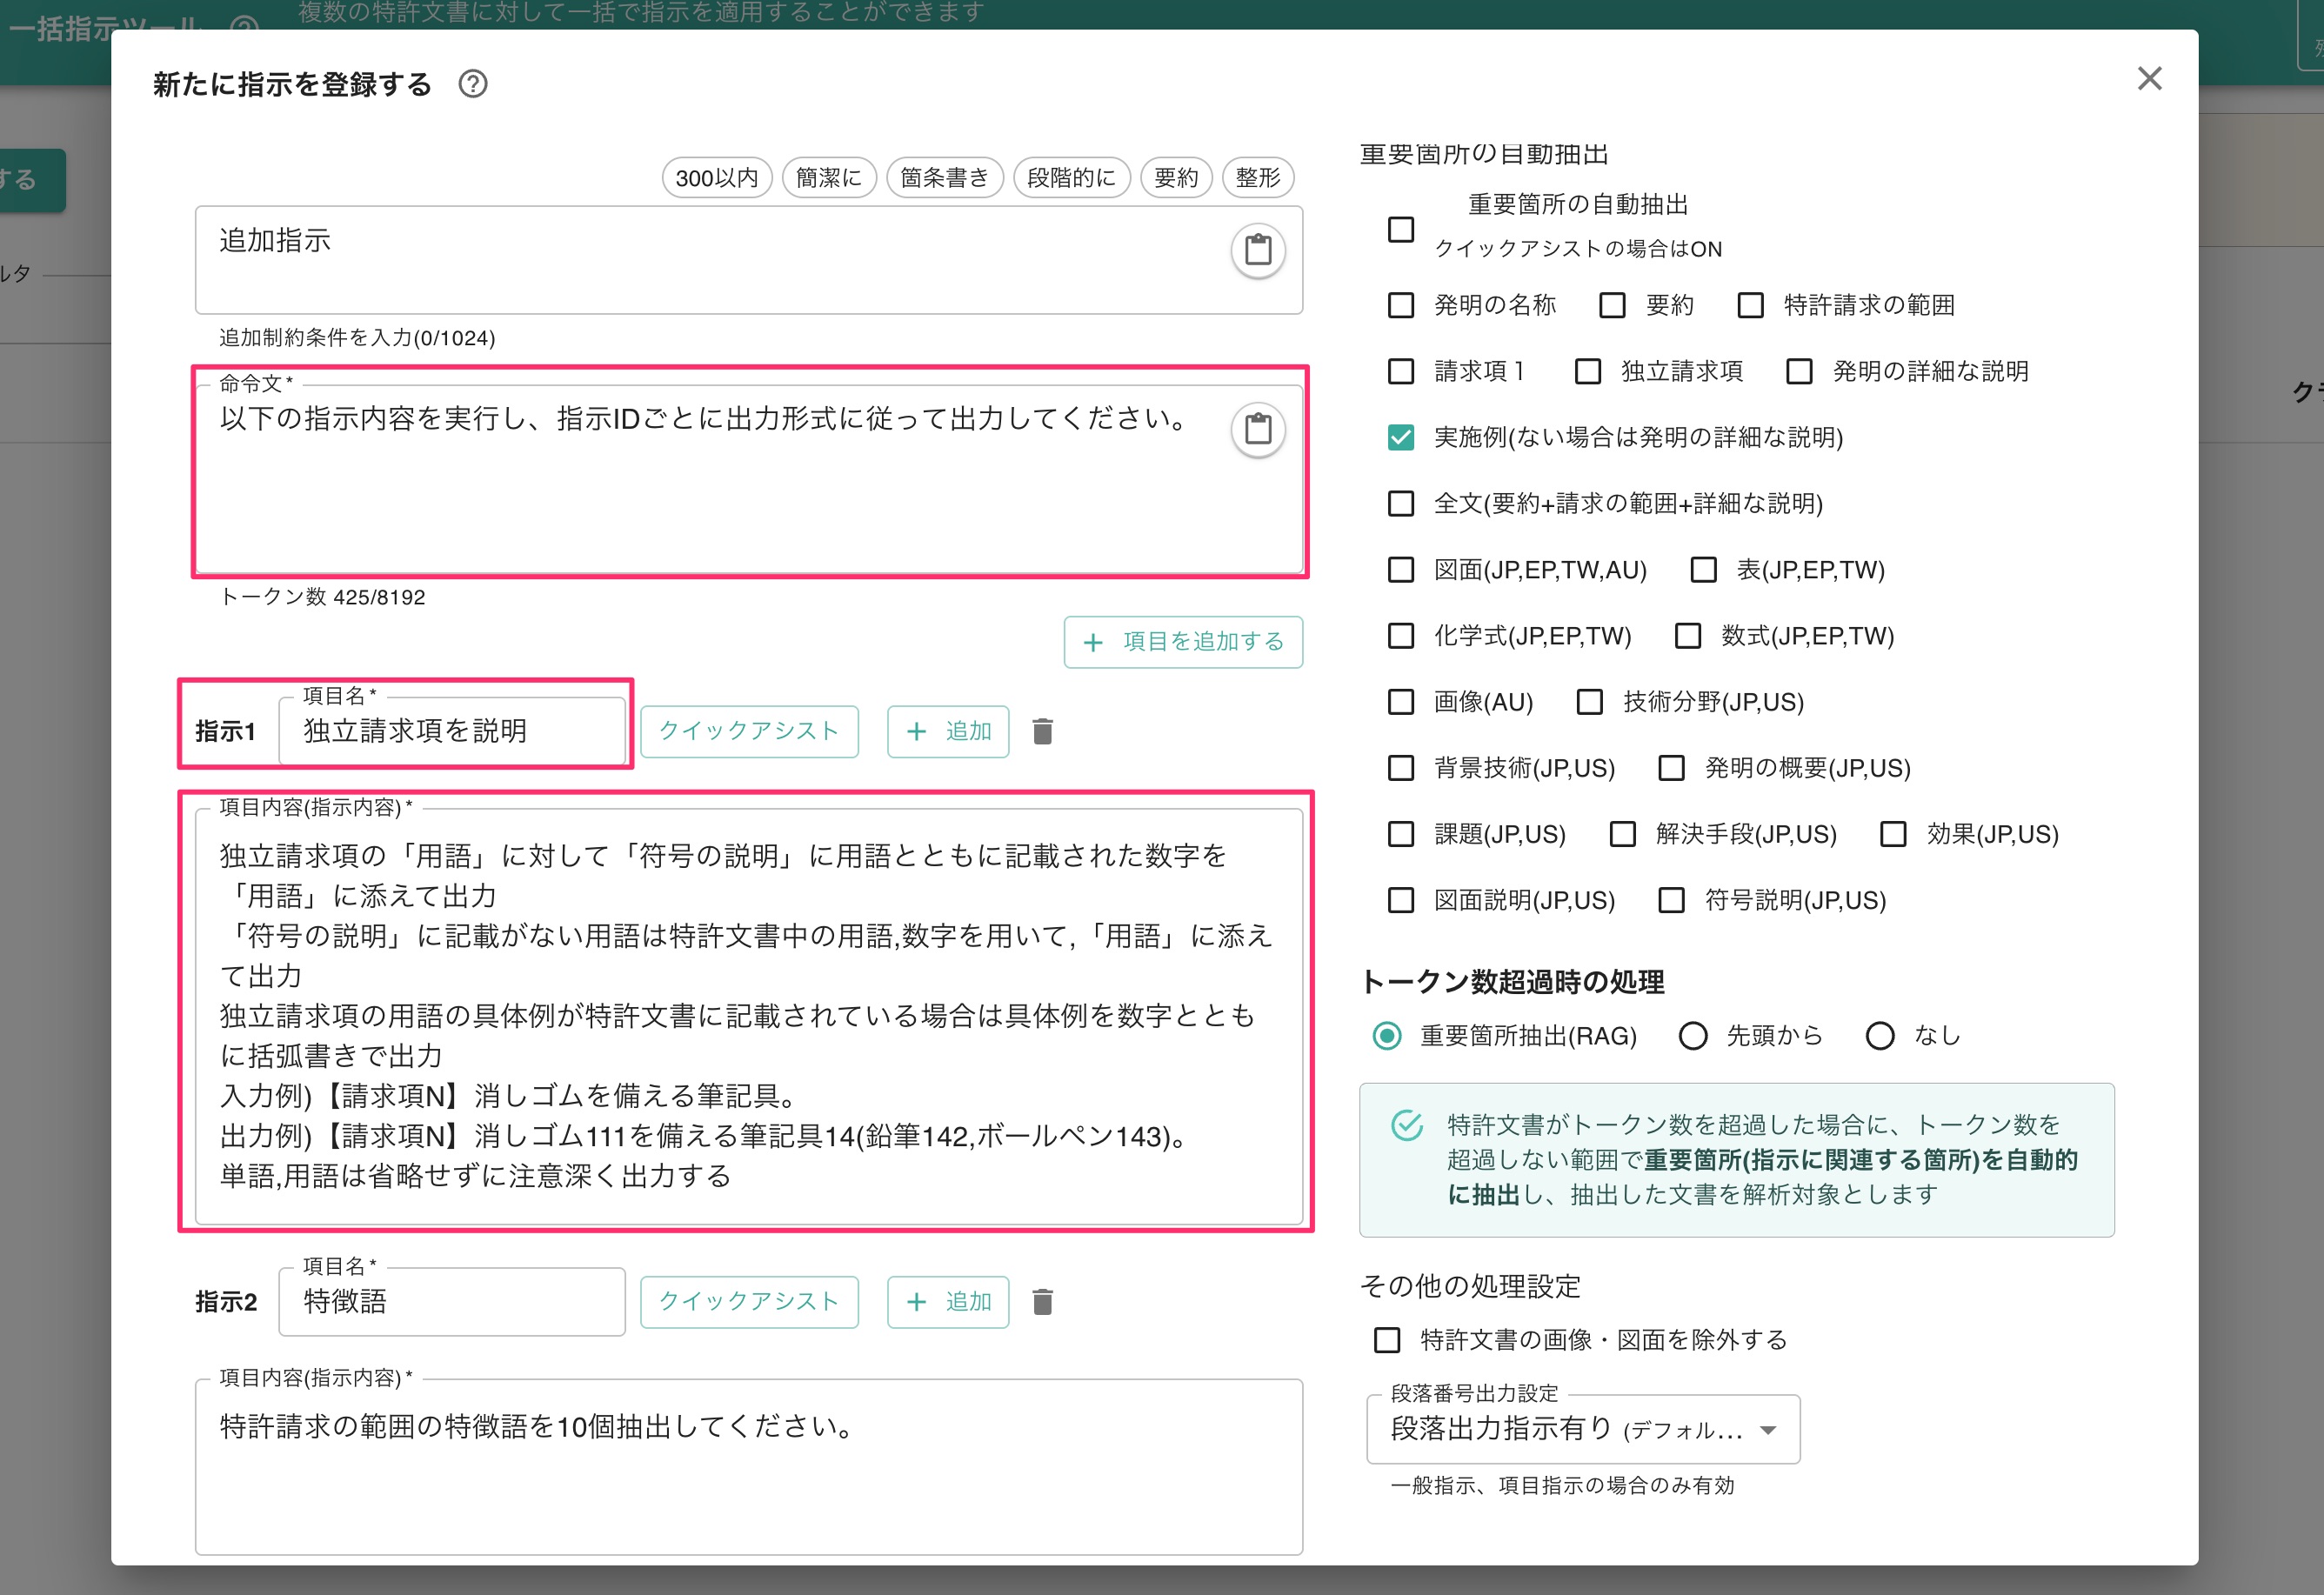Edit the 指示1 項目内容 text area
The height and width of the screenshot is (1595, 2324).
click(749, 1016)
